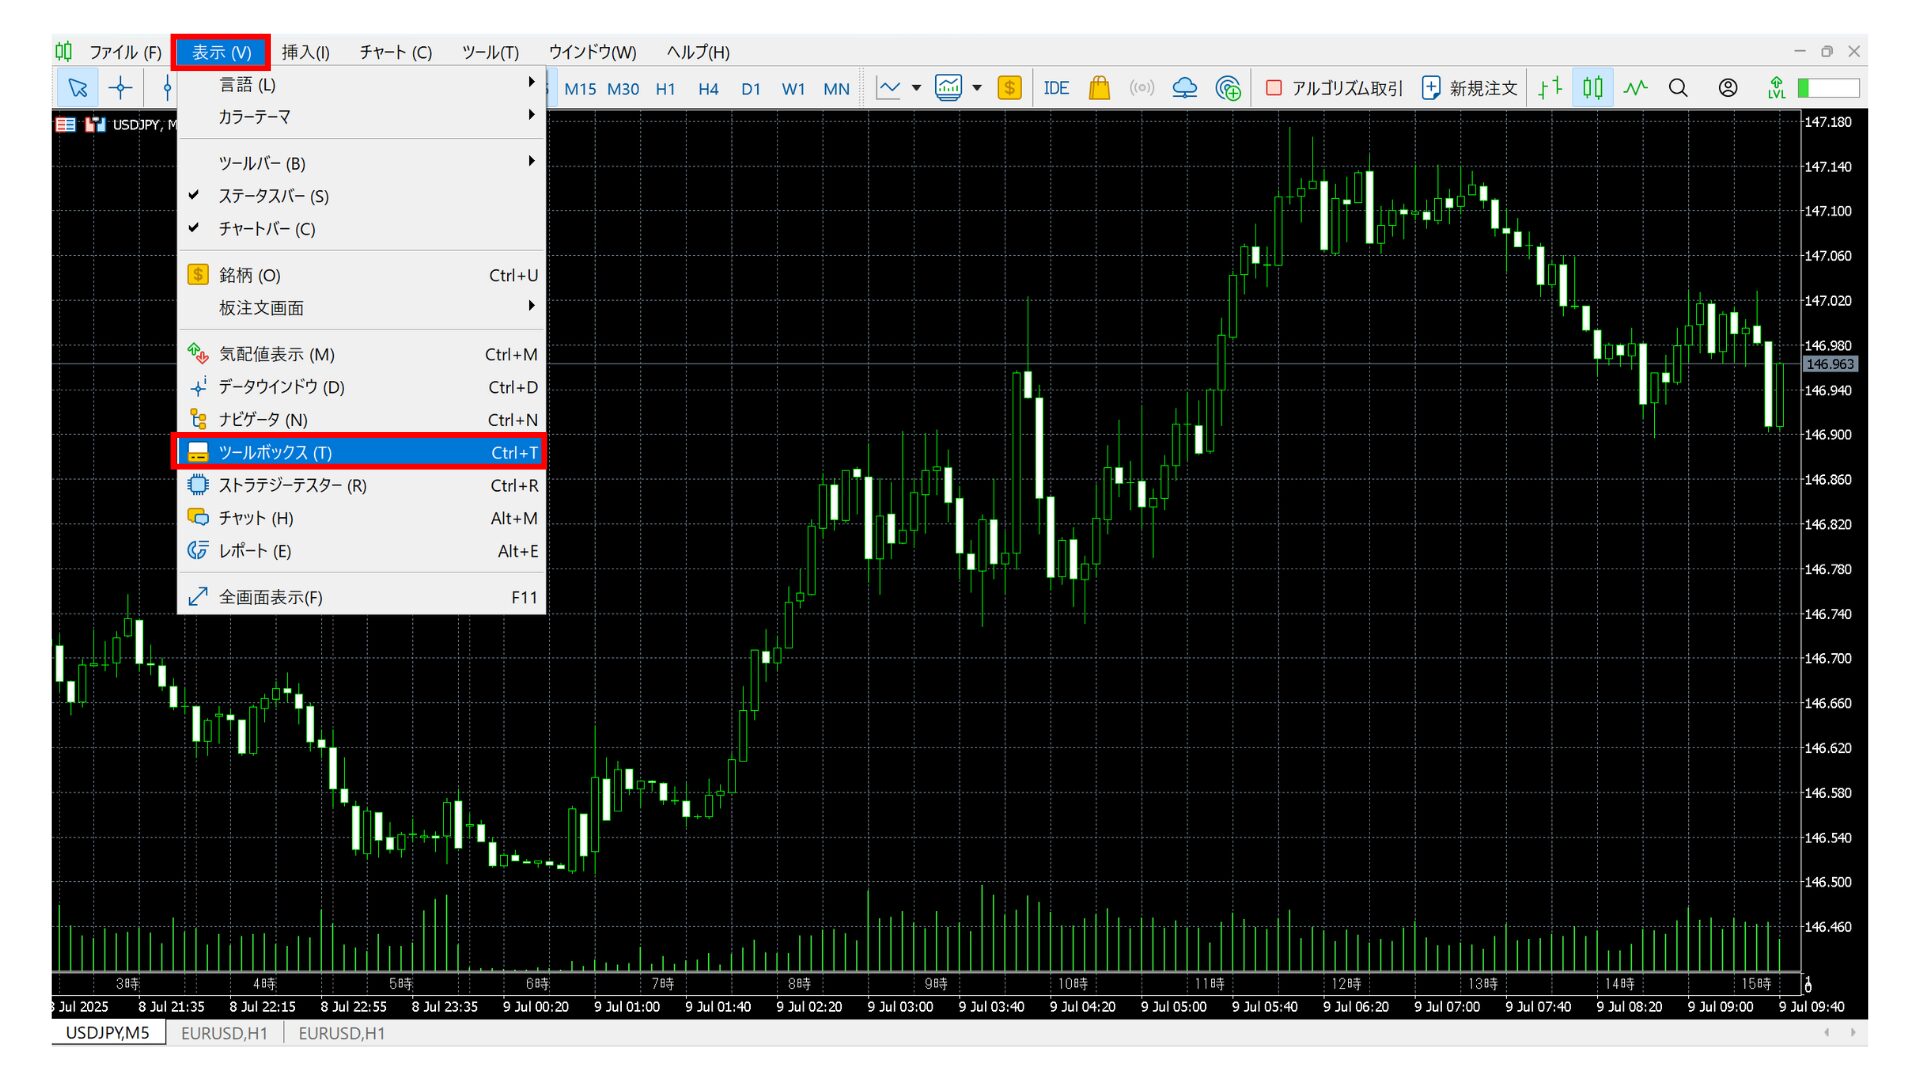Open the MetaEditor IDE icon
The width and height of the screenshot is (1920, 1080).
click(1055, 88)
